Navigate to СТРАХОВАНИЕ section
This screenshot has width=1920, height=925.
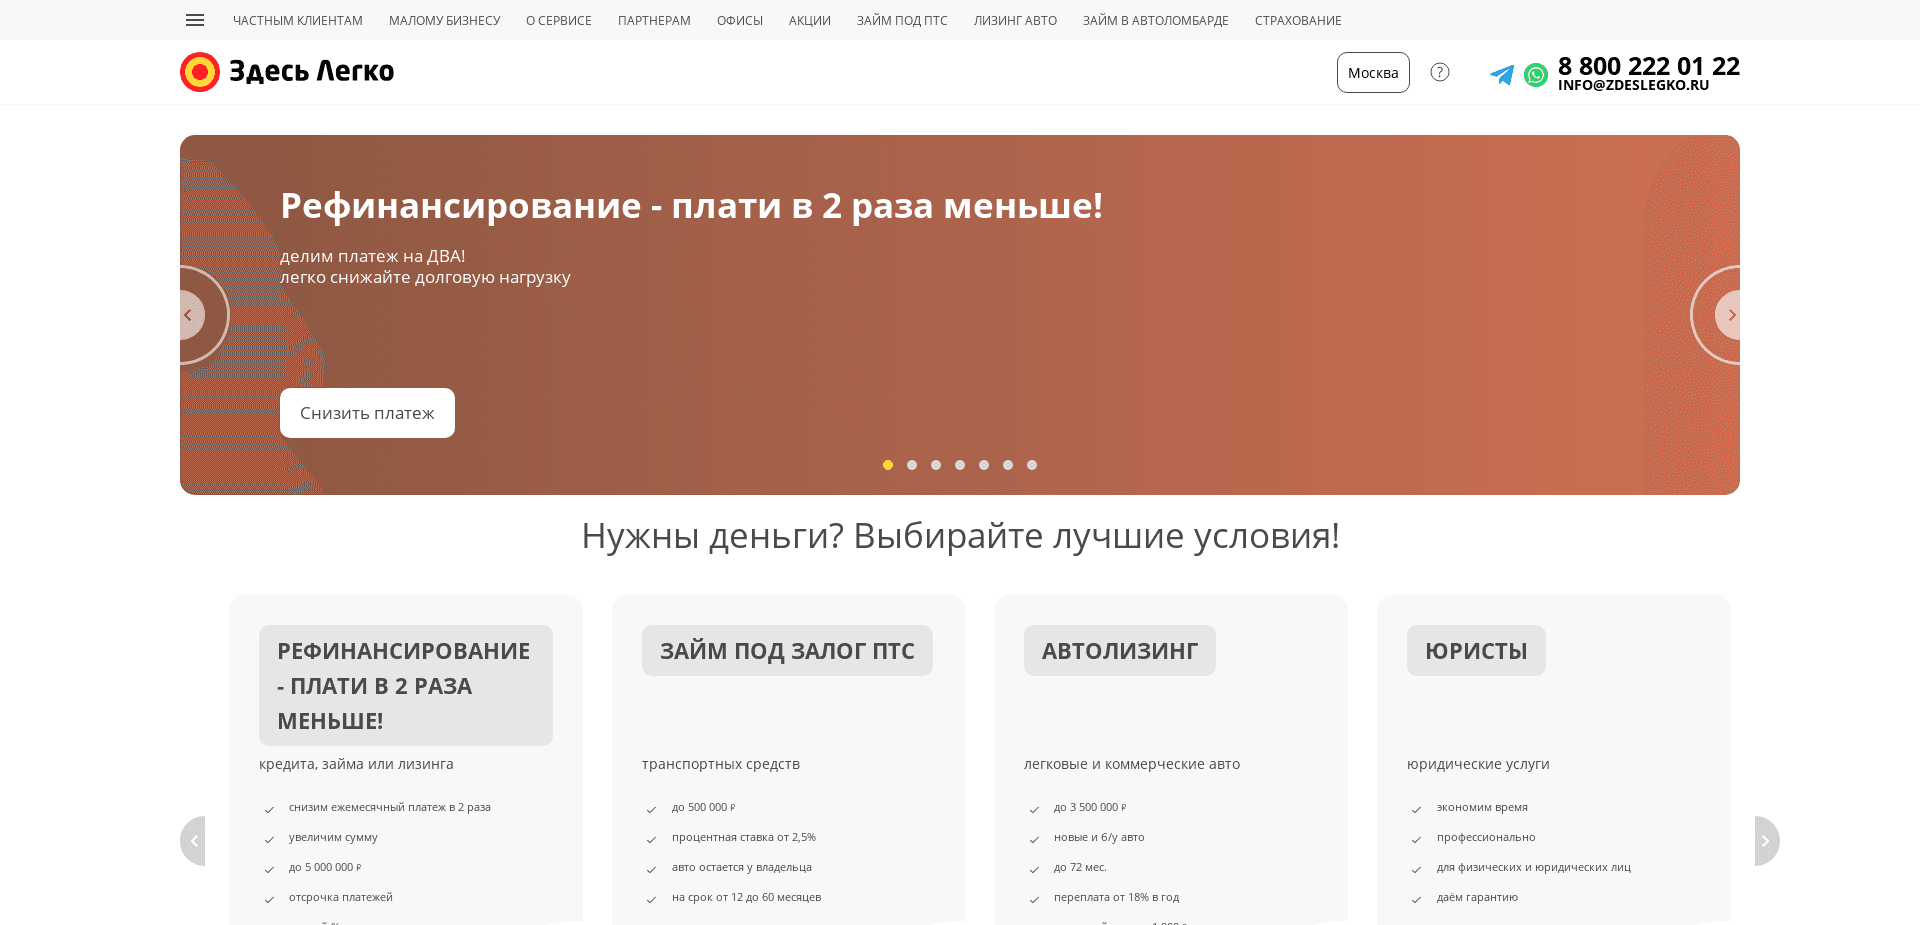click(x=1298, y=20)
